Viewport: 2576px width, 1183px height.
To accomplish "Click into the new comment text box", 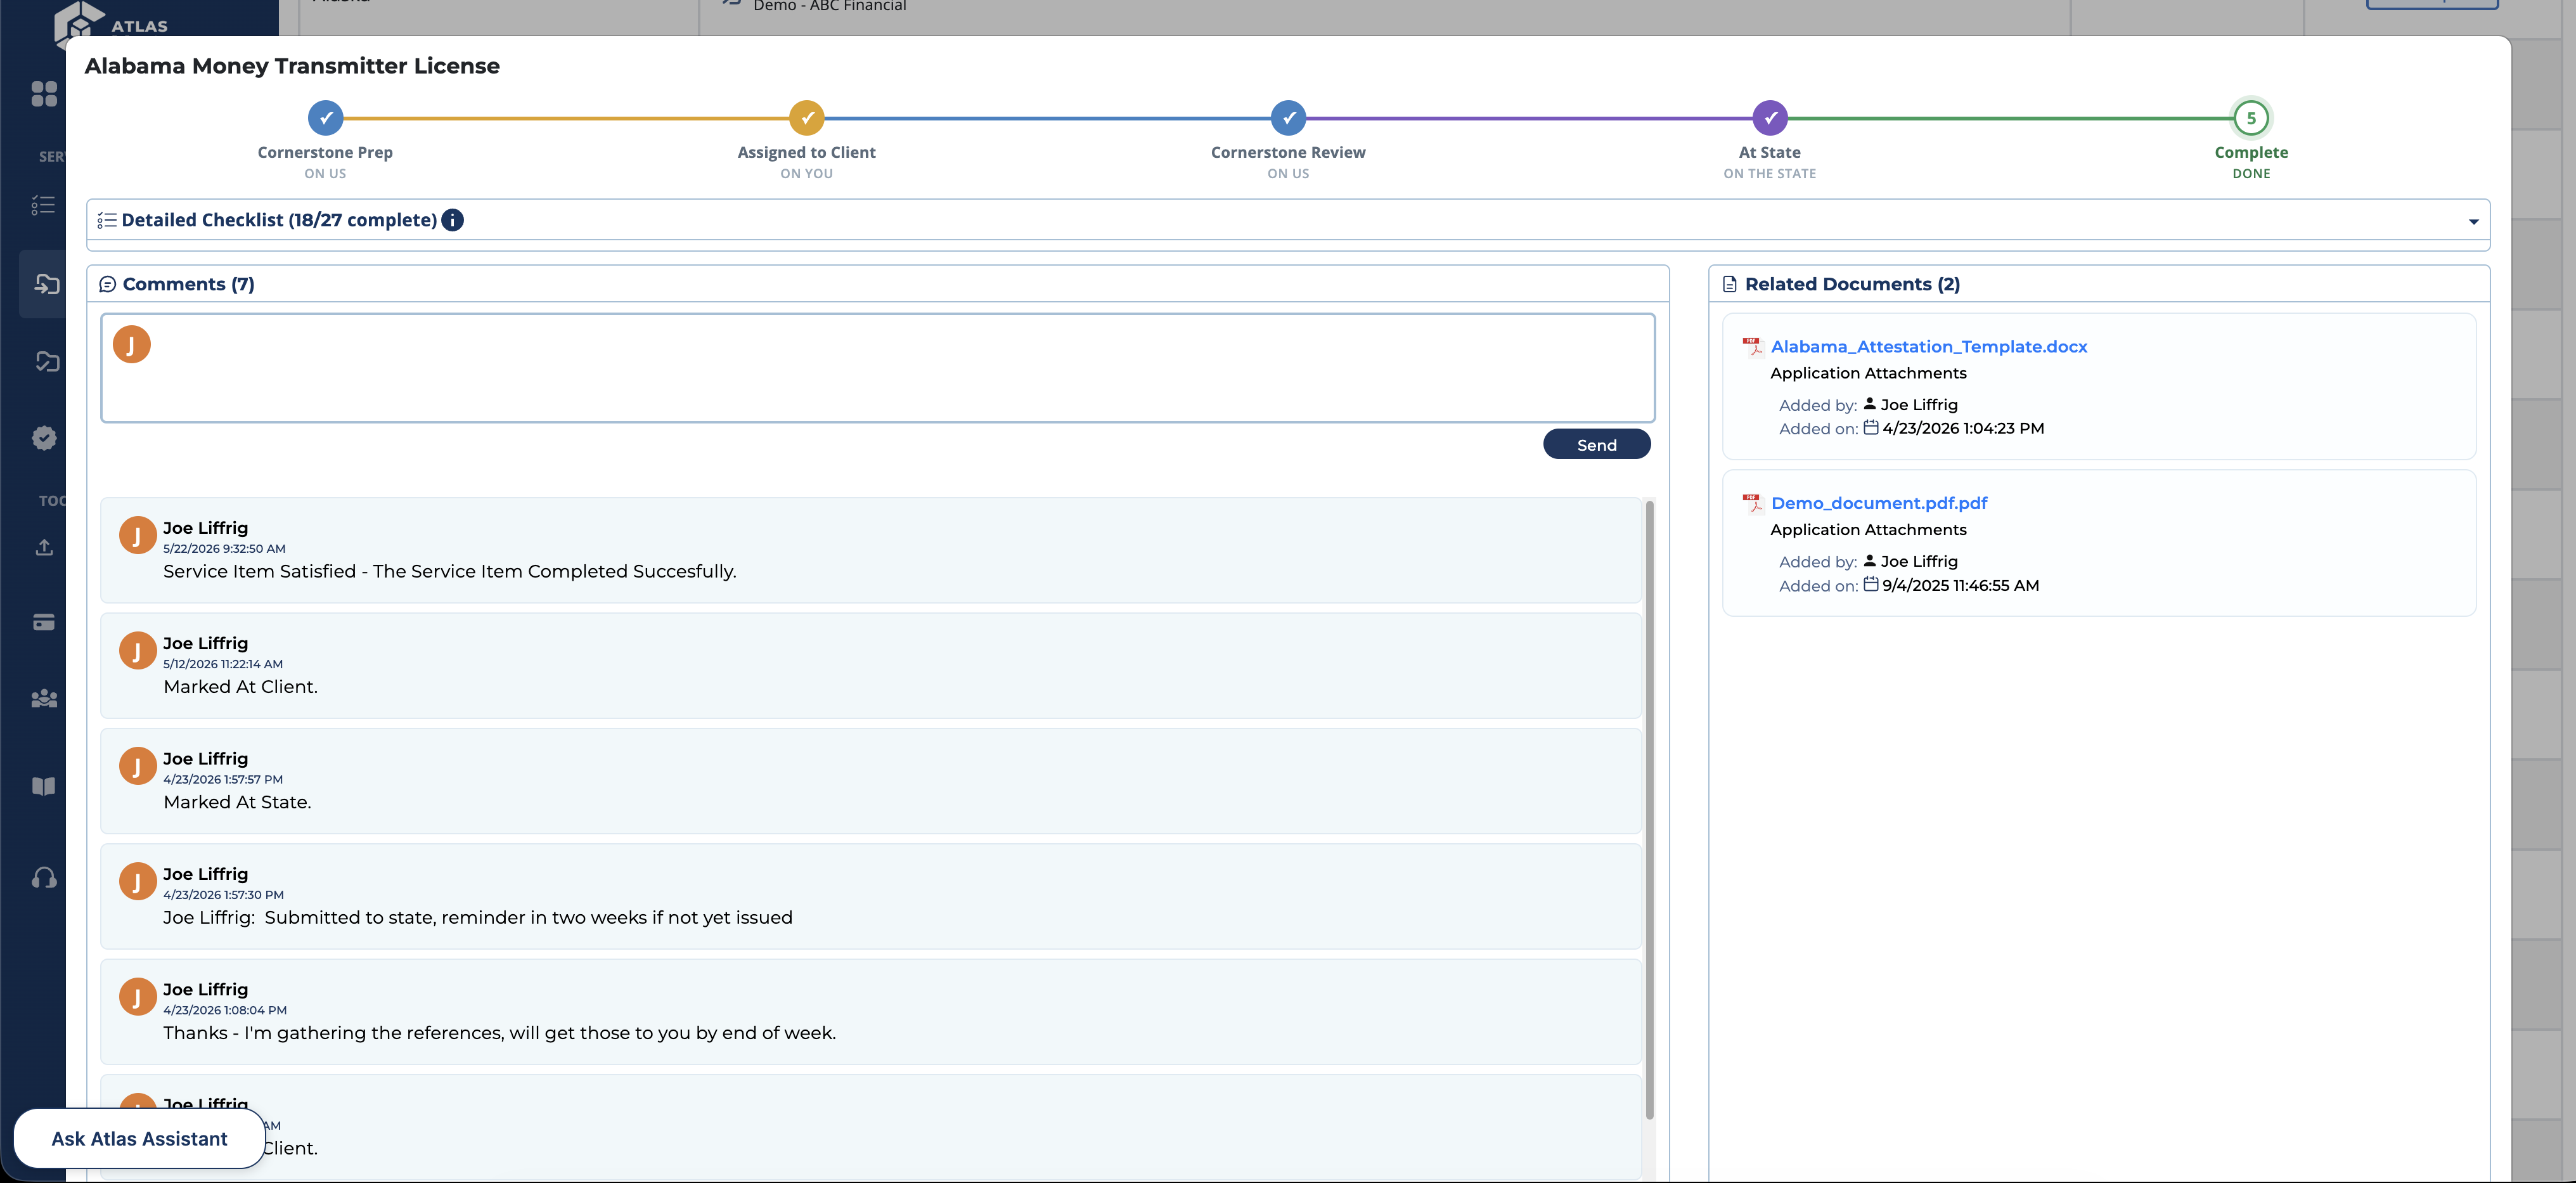I will [x=878, y=368].
